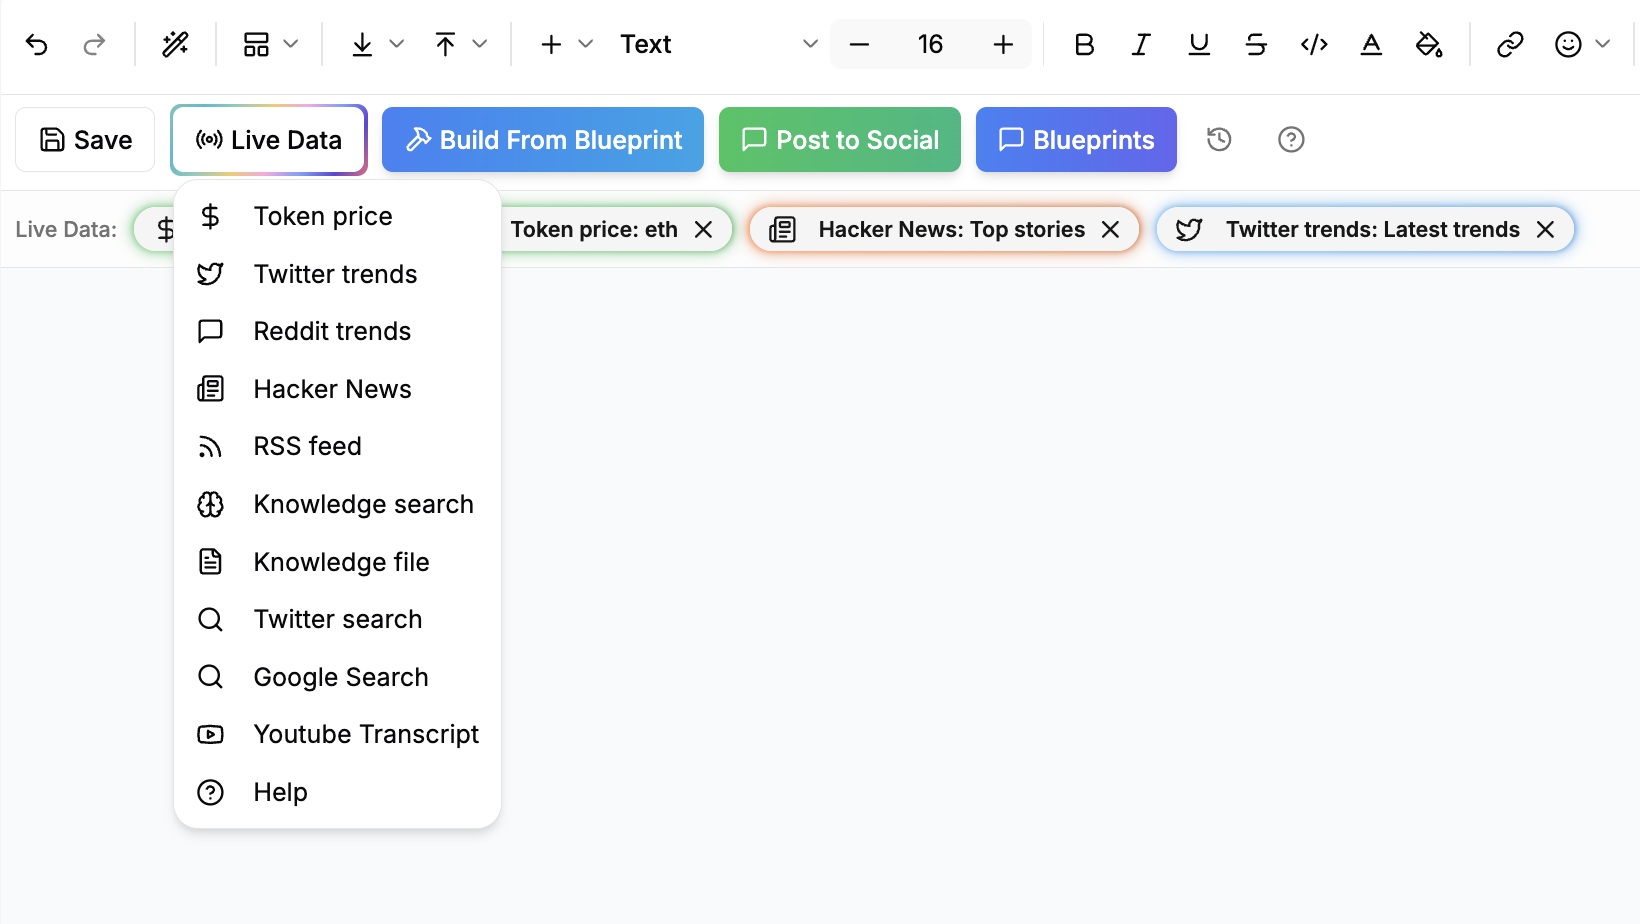Expand the import options chevron

397,44
